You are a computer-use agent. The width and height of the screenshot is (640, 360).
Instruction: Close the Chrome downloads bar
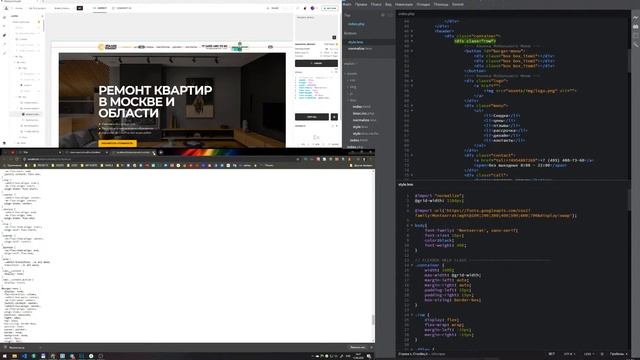point(371,348)
